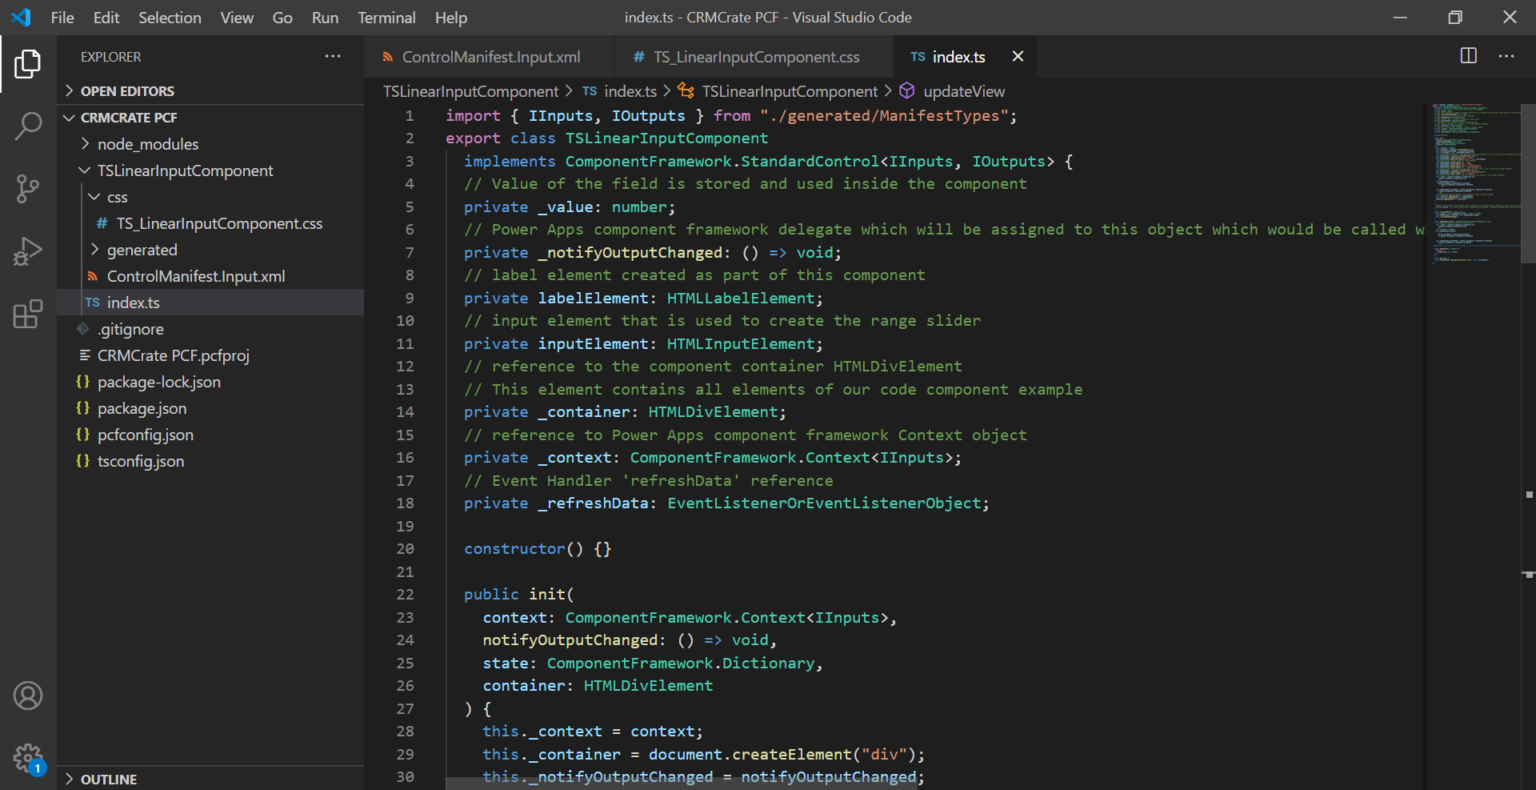Image resolution: width=1536 pixels, height=790 pixels.
Task: Close the index.ts tab
Action: (1017, 57)
